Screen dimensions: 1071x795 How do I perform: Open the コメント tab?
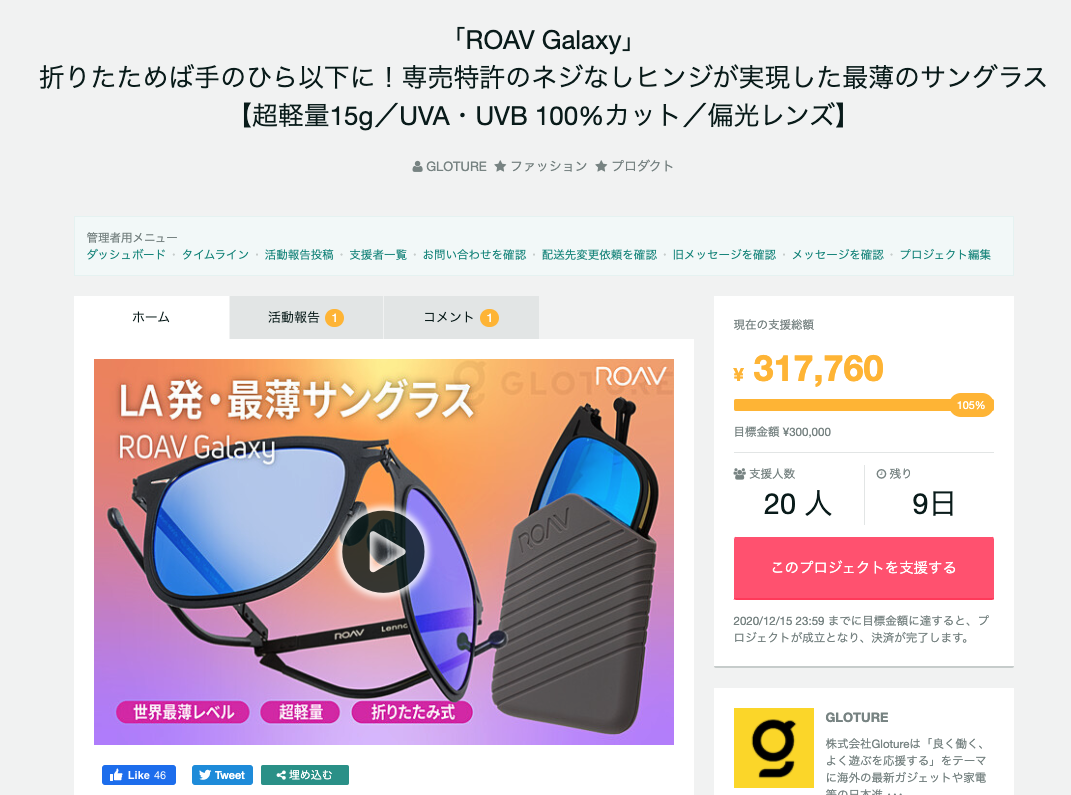tap(461, 318)
